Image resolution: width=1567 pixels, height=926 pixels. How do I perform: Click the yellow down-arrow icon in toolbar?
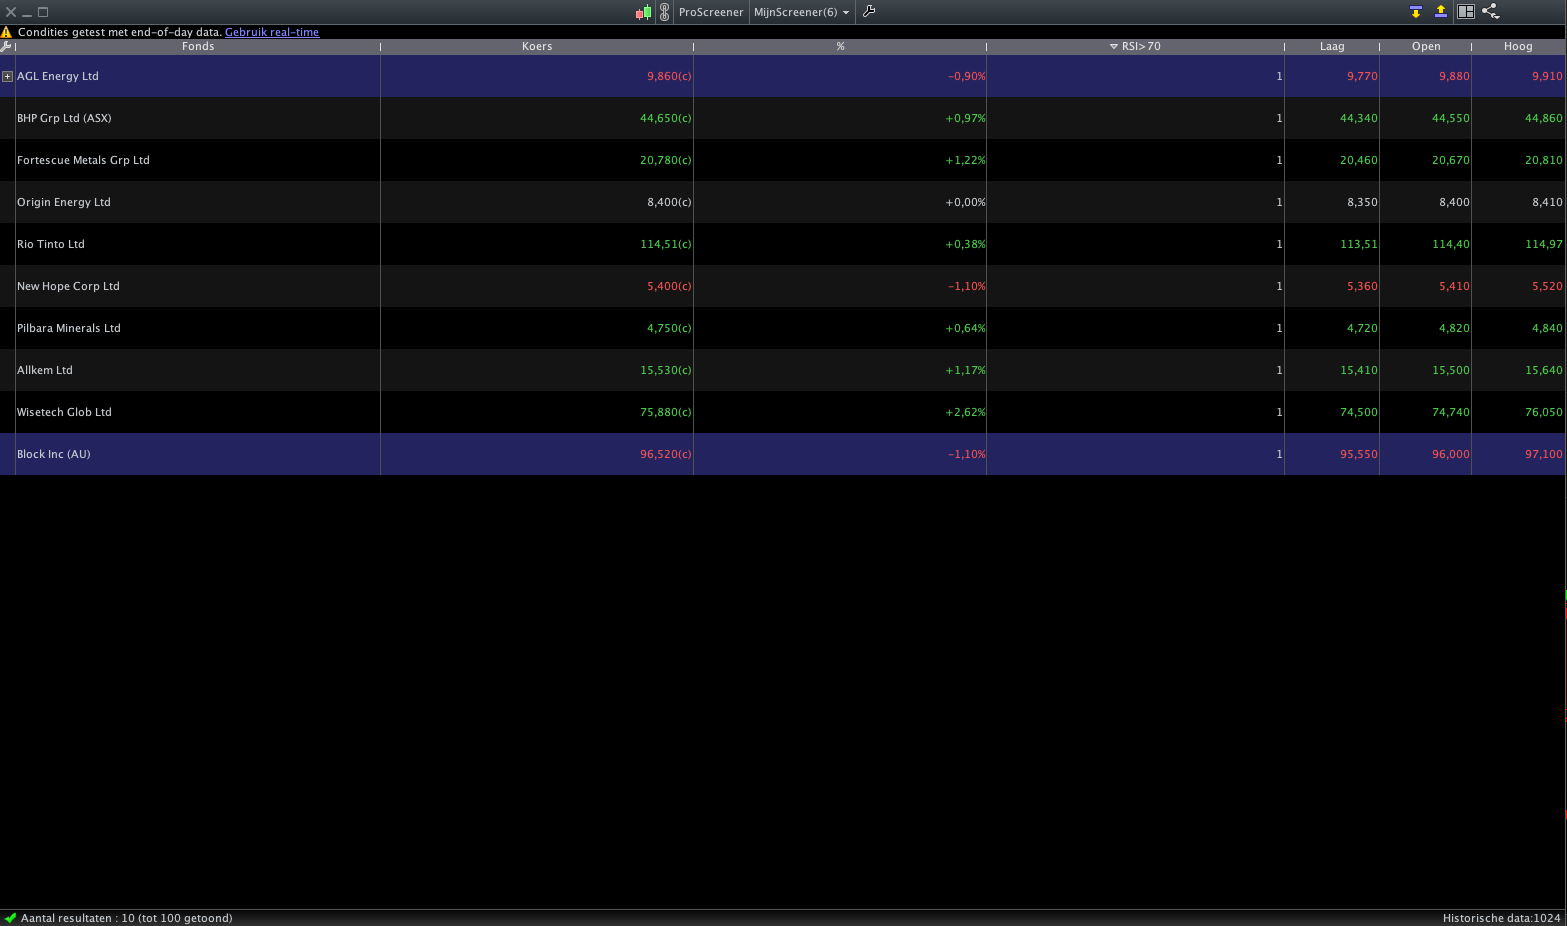pyautogui.click(x=1415, y=12)
